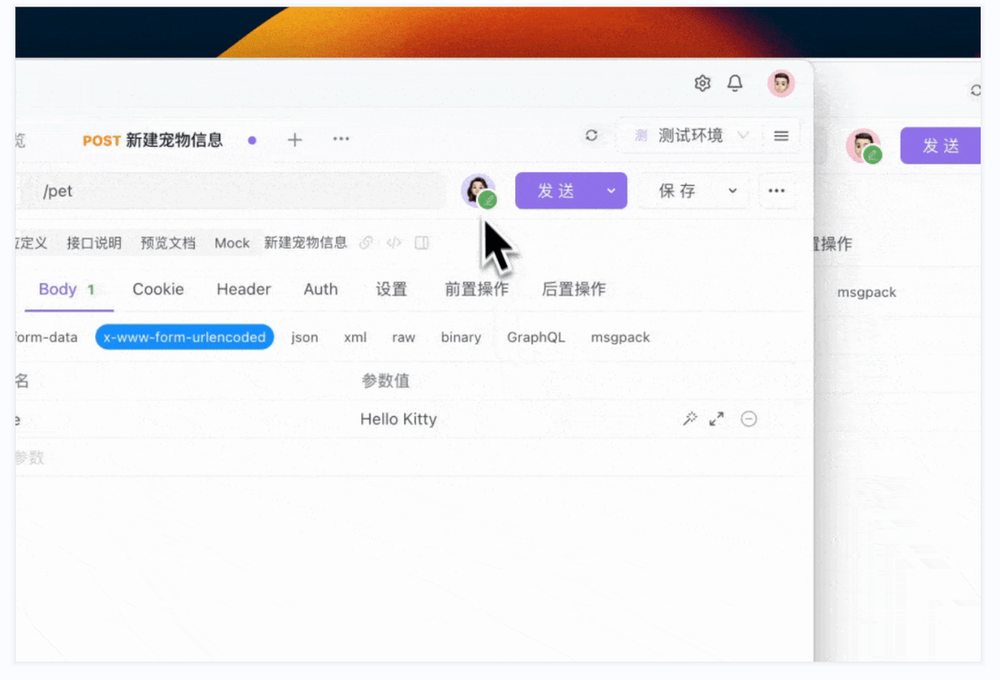Click the refresh icon near the request tab

[x=591, y=135]
